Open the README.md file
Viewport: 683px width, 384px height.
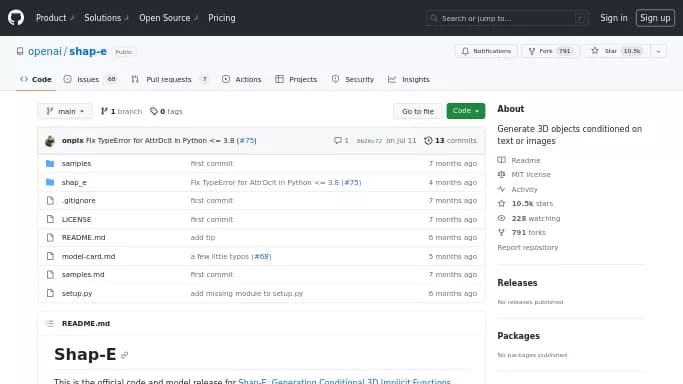tap(84, 238)
